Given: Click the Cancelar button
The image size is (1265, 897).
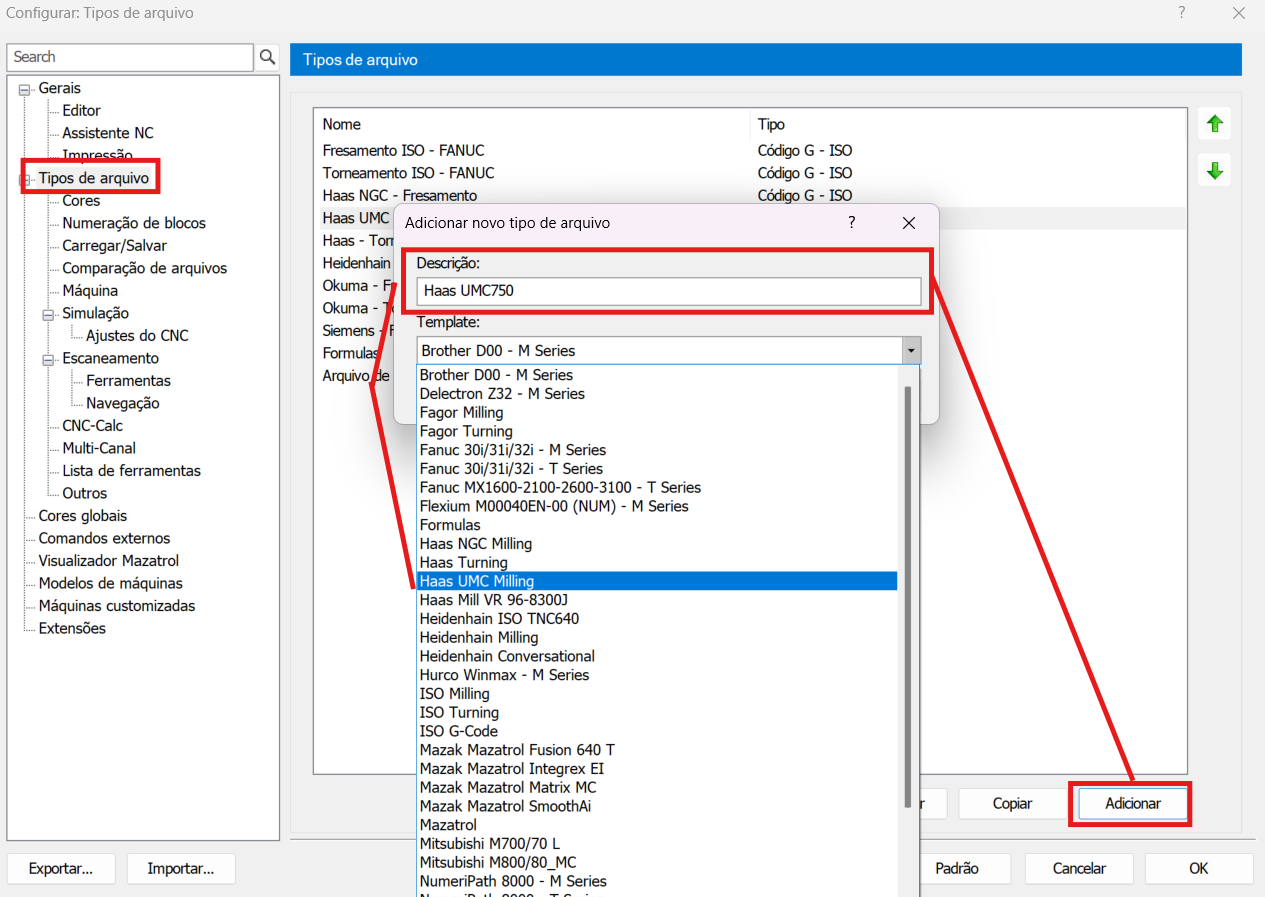Looking at the screenshot, I should pos(1079,869).
